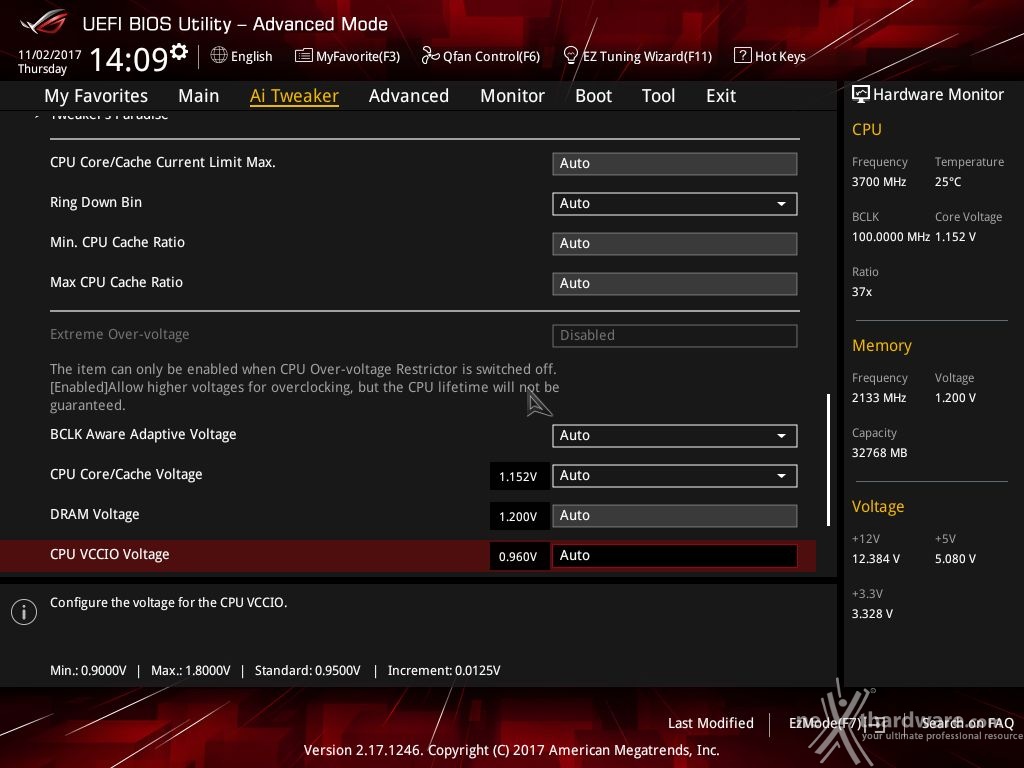The width and height of the screenshot is (1024, 768).
Task: Click the DRAM Voltage Auto field
Action: point(675,516)
